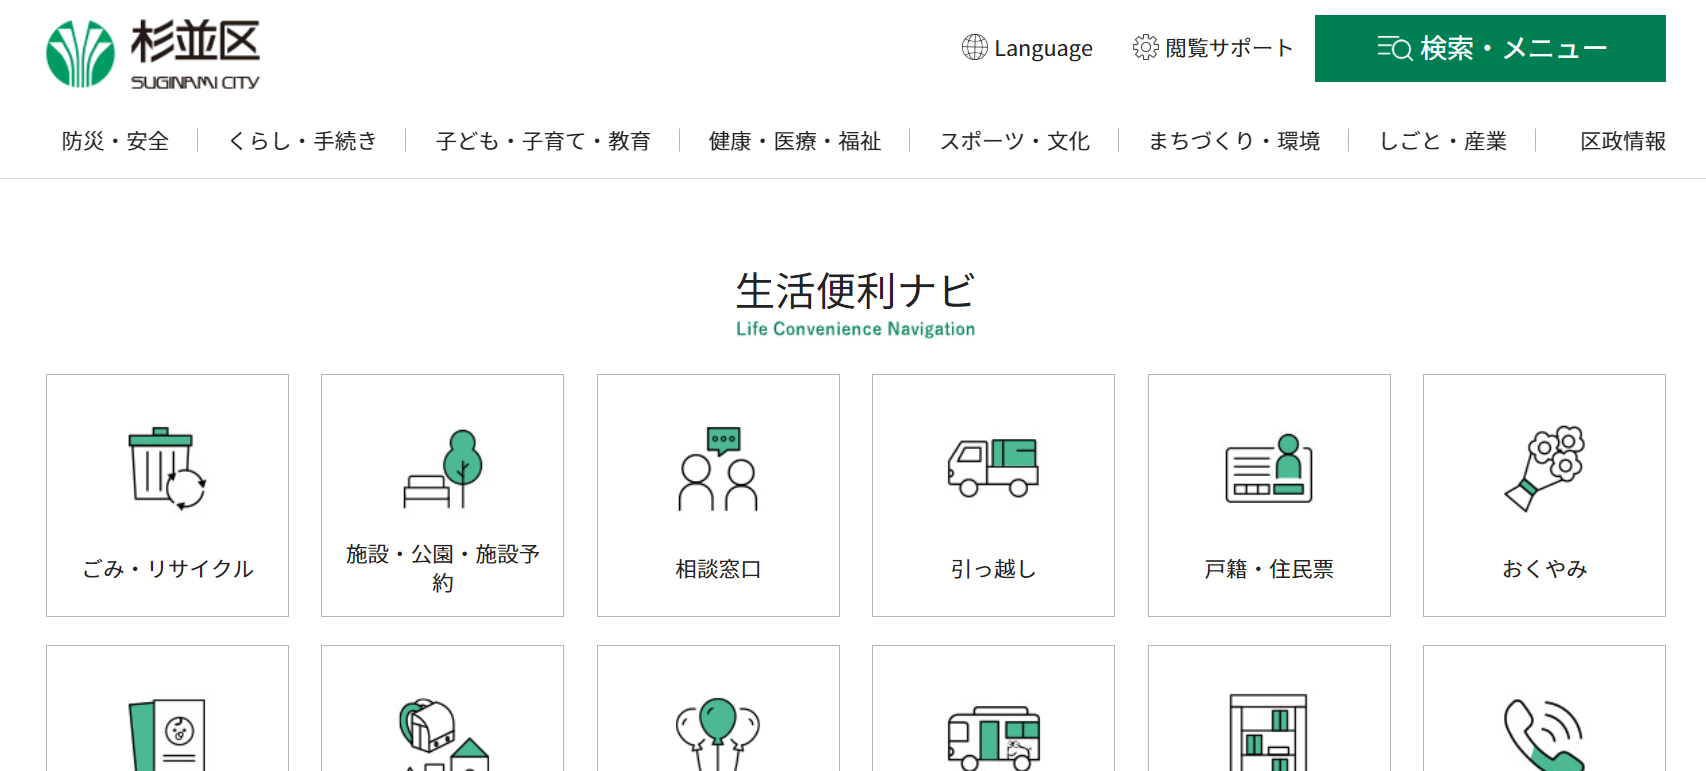
Task: Click the 閲覧サポート link text
Action: point(1229,47)
